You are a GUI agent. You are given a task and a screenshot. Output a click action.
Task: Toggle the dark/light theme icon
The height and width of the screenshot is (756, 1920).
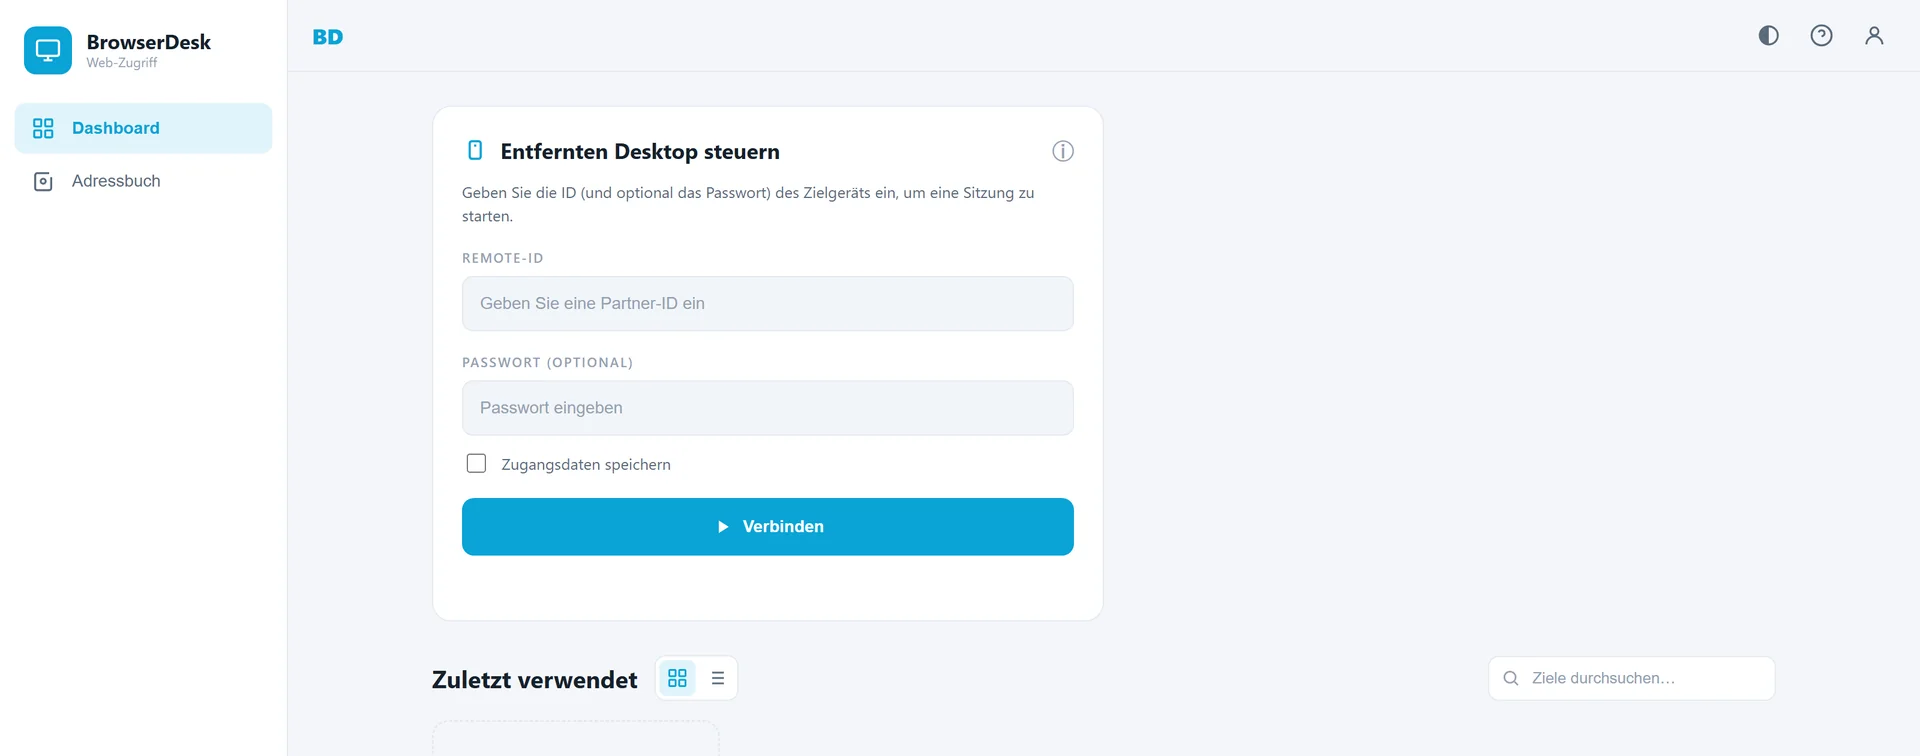[1769, 36]
